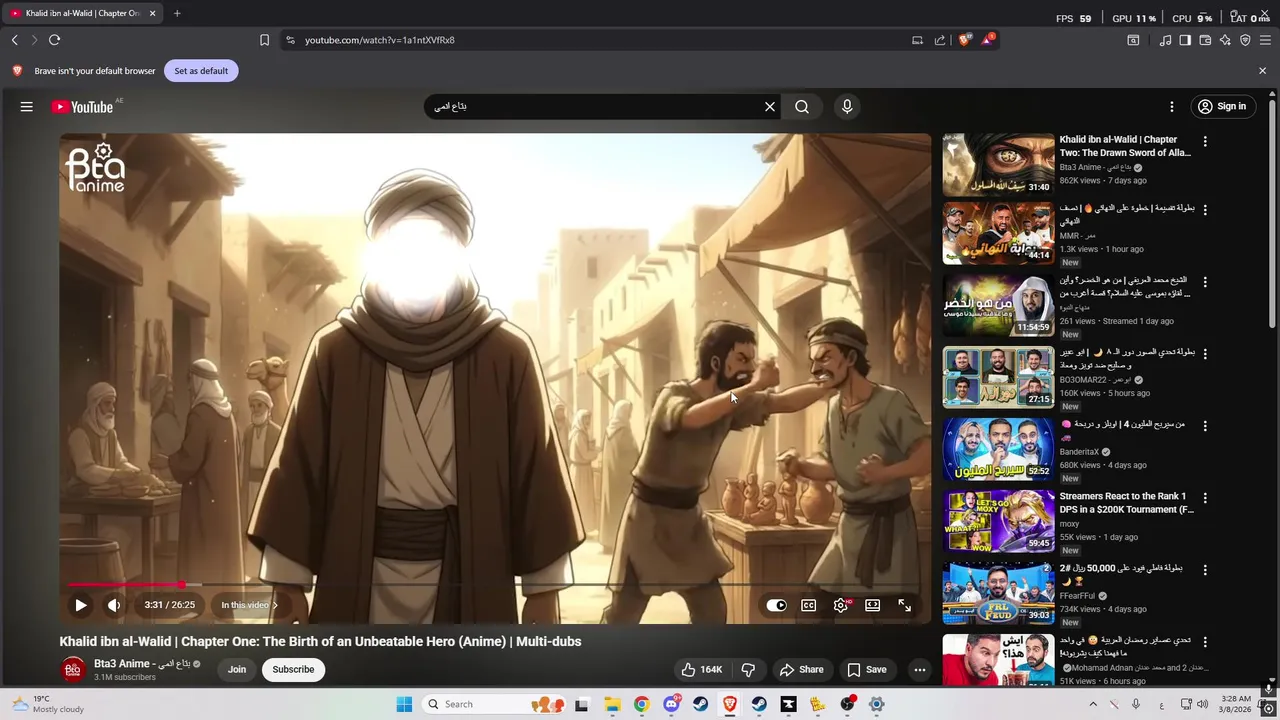Switch to theater mode
This screenshot has height=720, width=1280.
coord(873,605)
